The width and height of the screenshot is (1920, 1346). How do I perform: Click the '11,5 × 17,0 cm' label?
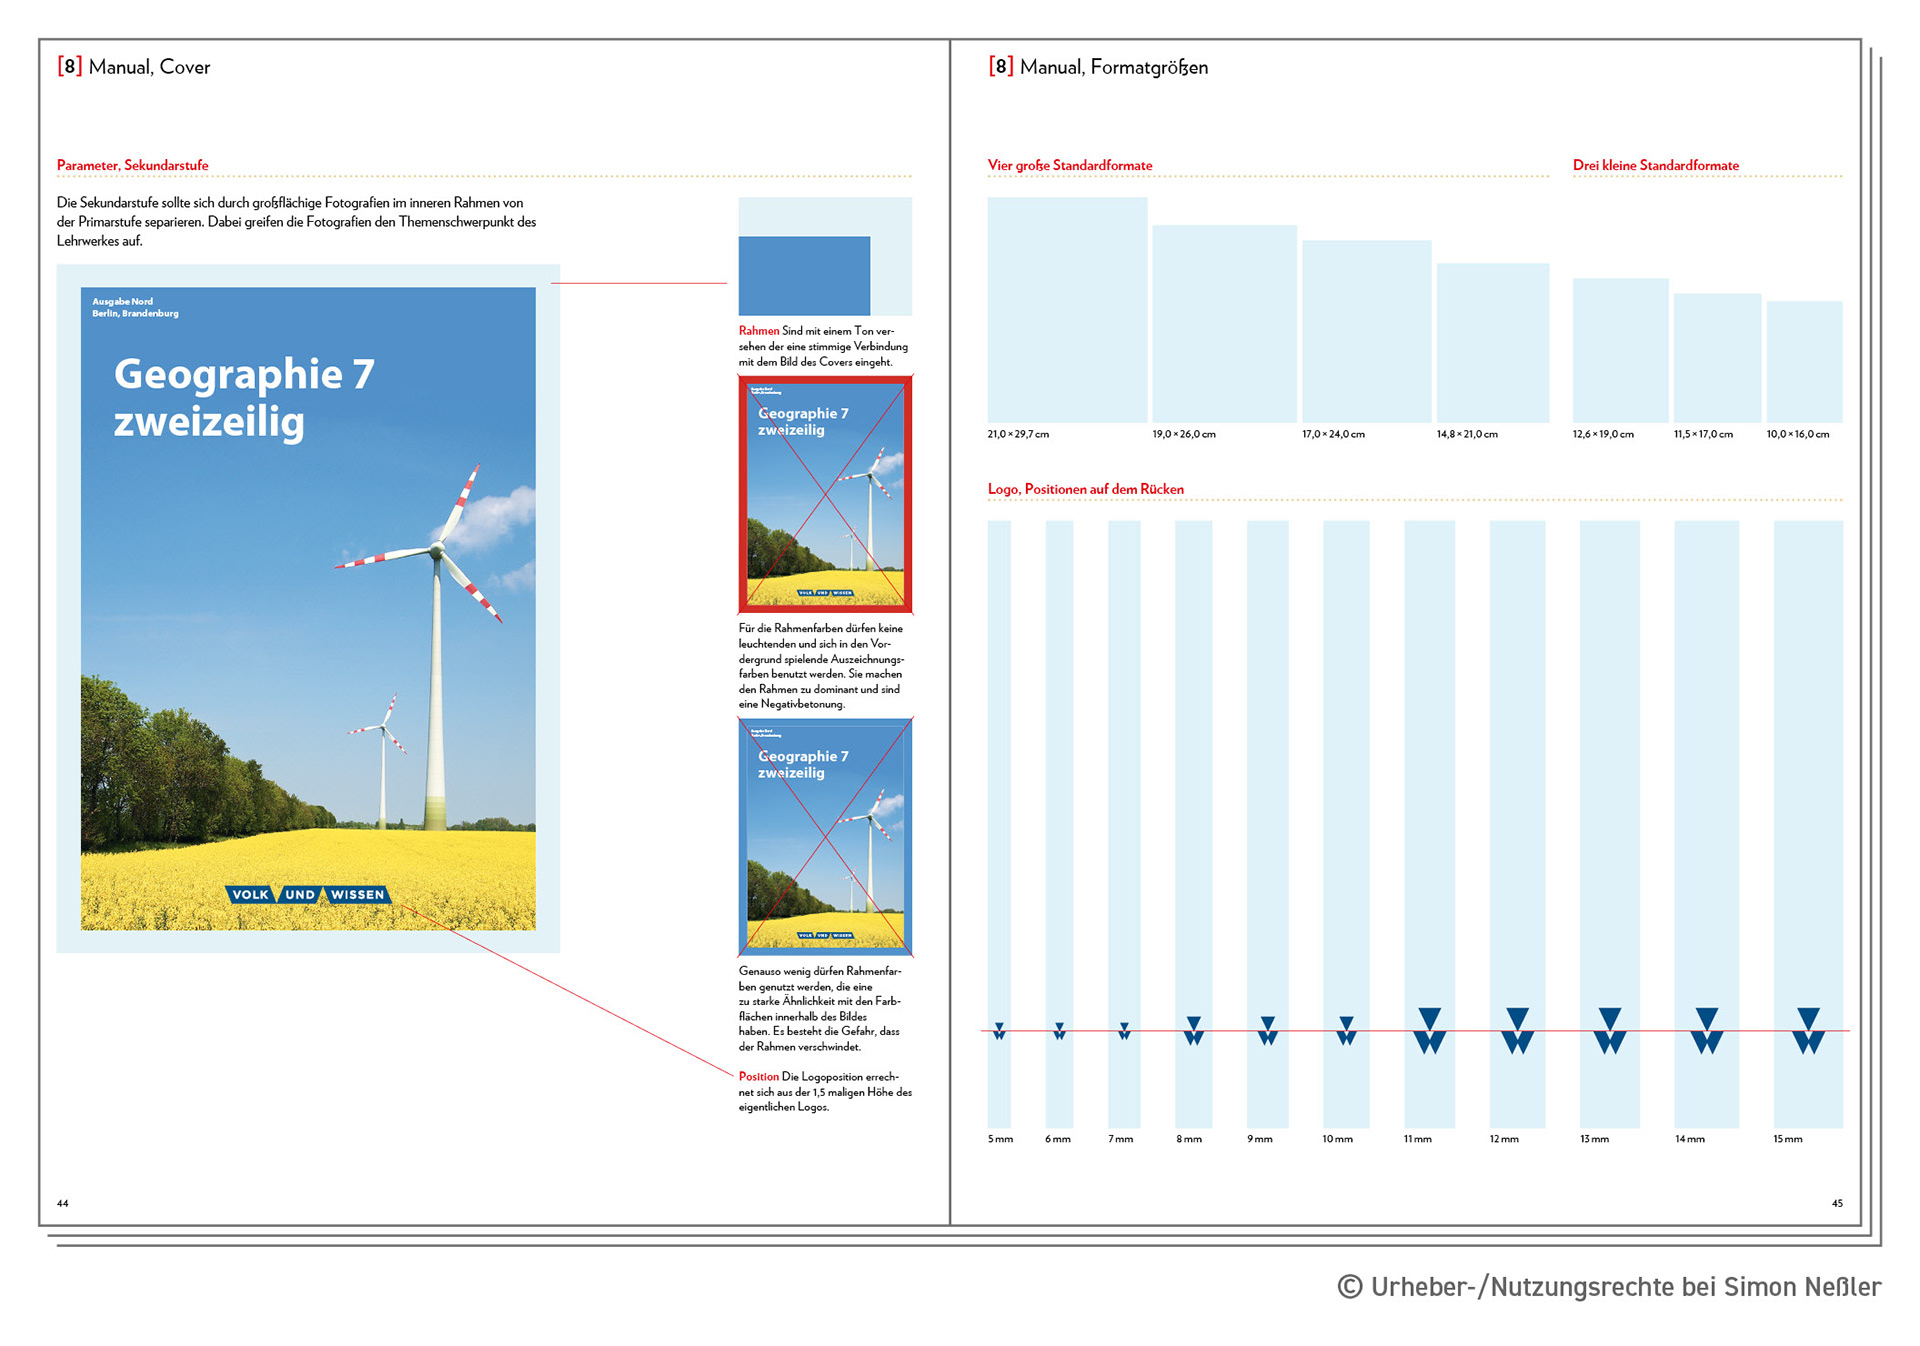click(1703, 434)
